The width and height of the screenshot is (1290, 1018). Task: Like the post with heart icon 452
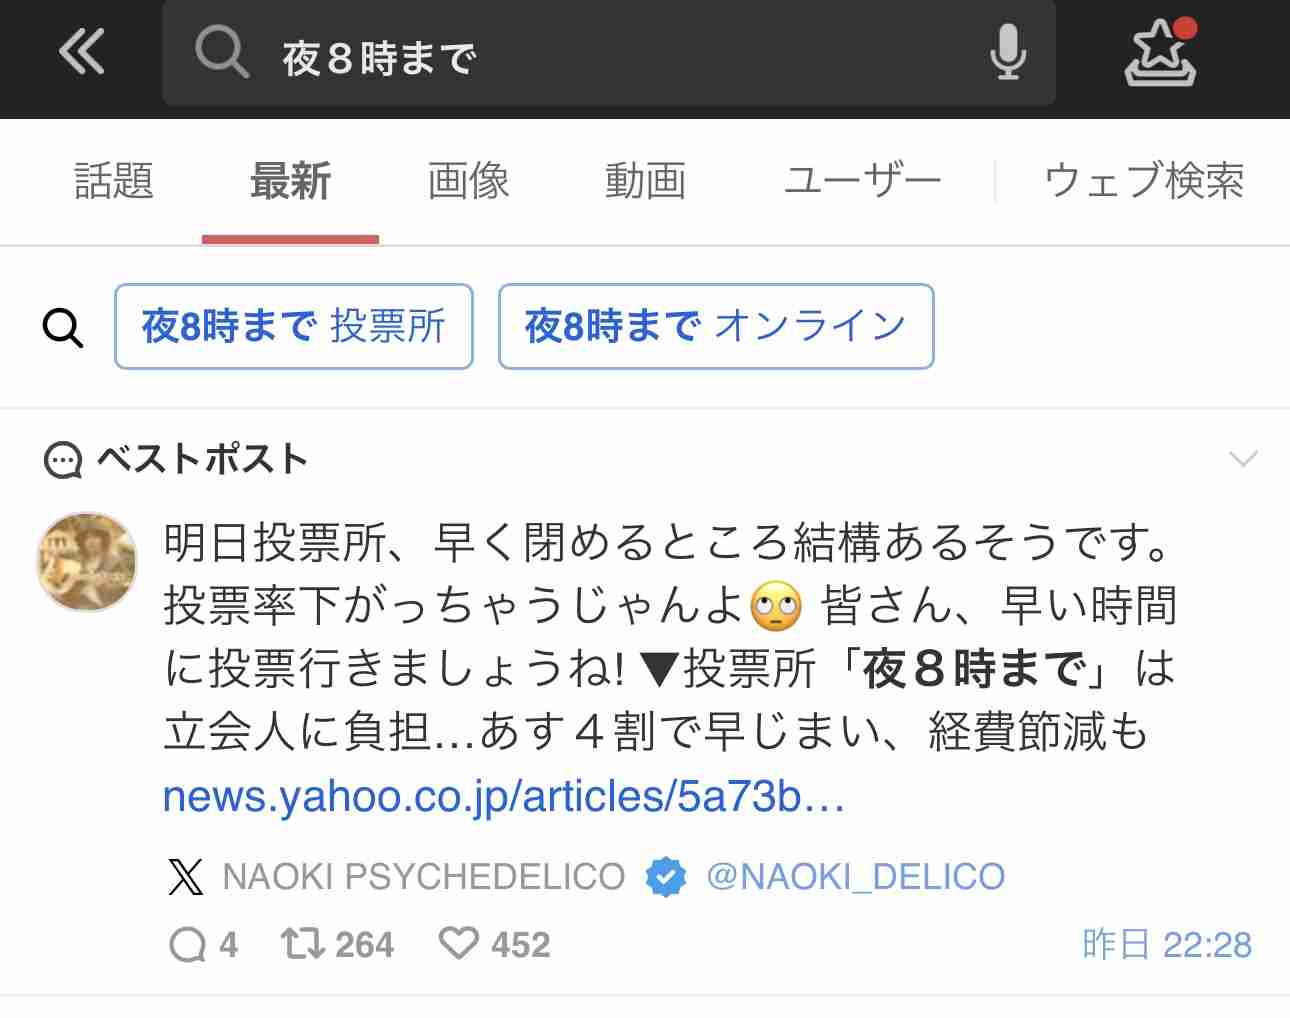coord(458,943)
